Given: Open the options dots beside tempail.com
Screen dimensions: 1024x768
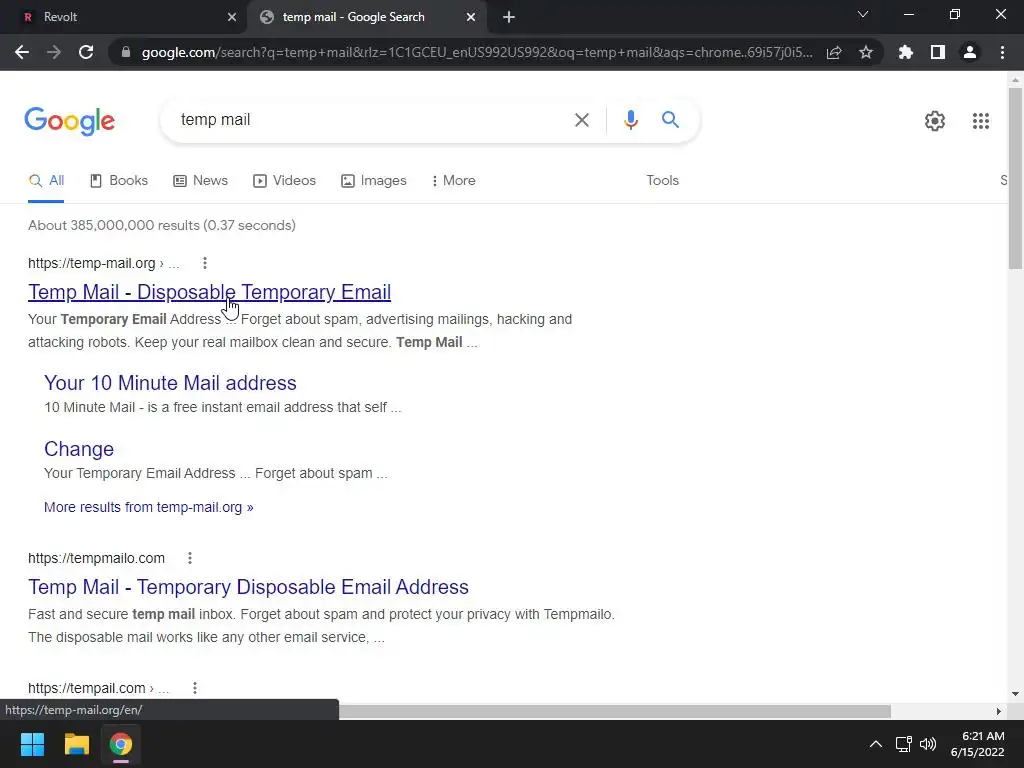Looking at the screenshot, I should tap(194, 688).
